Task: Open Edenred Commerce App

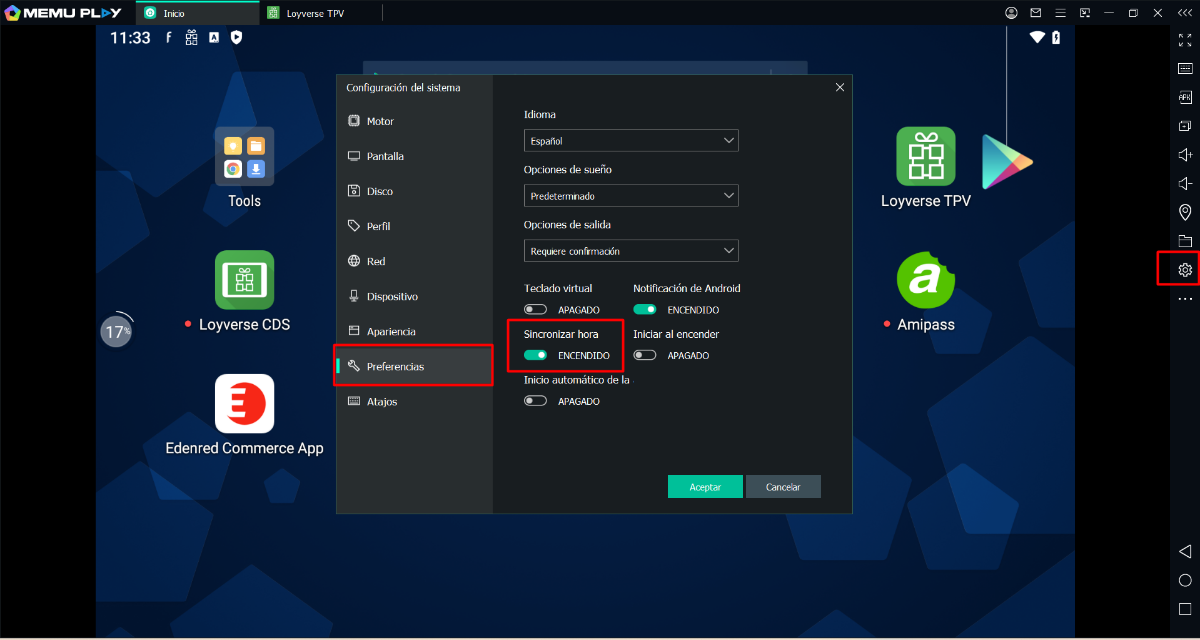Action: (x=244, y=404)
